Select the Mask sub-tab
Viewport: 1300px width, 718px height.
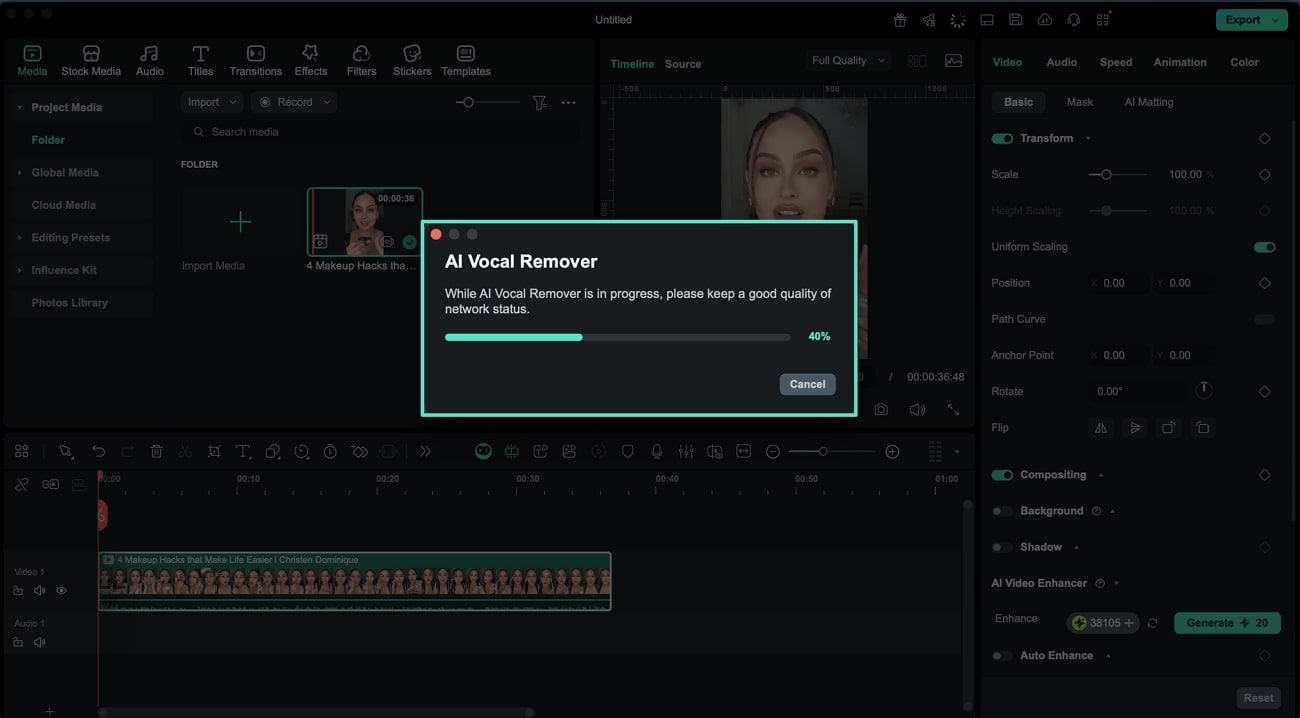[x=1080, y=102]
